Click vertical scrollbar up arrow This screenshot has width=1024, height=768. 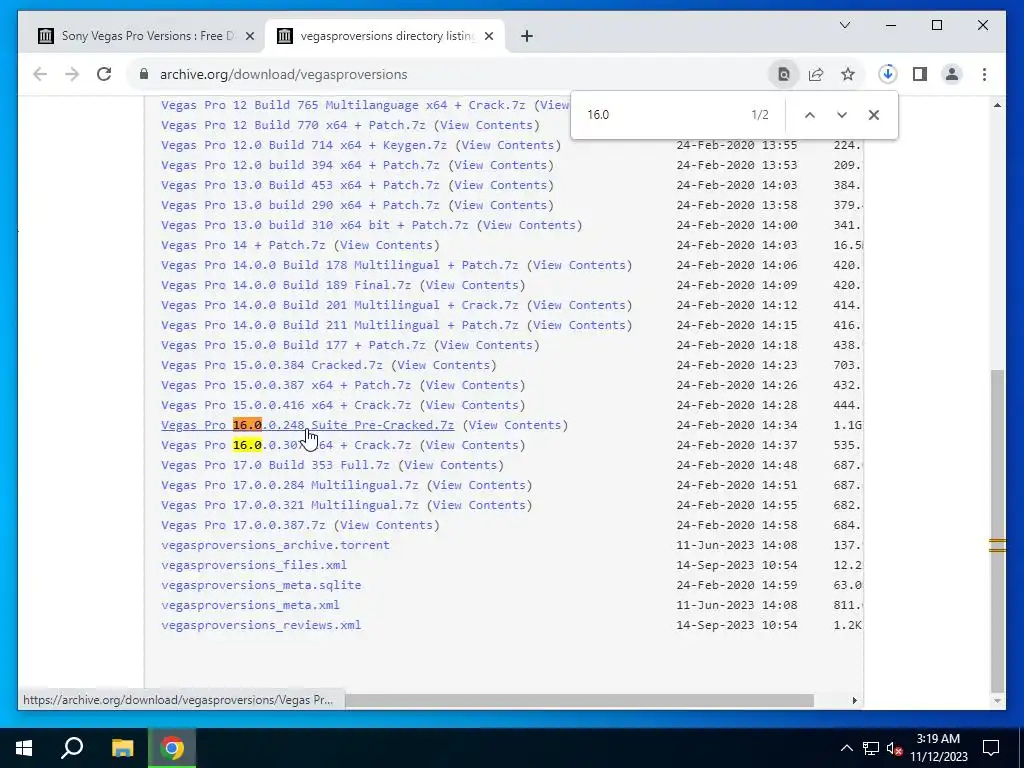pos(997,105)
